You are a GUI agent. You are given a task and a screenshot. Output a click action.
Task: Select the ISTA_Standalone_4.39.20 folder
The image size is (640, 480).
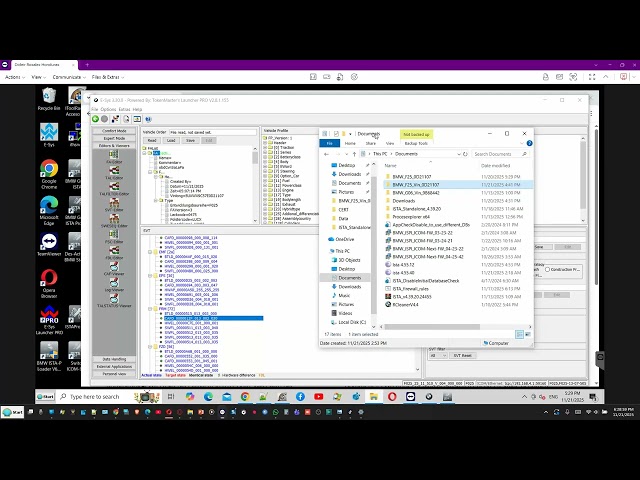(417, 209)
